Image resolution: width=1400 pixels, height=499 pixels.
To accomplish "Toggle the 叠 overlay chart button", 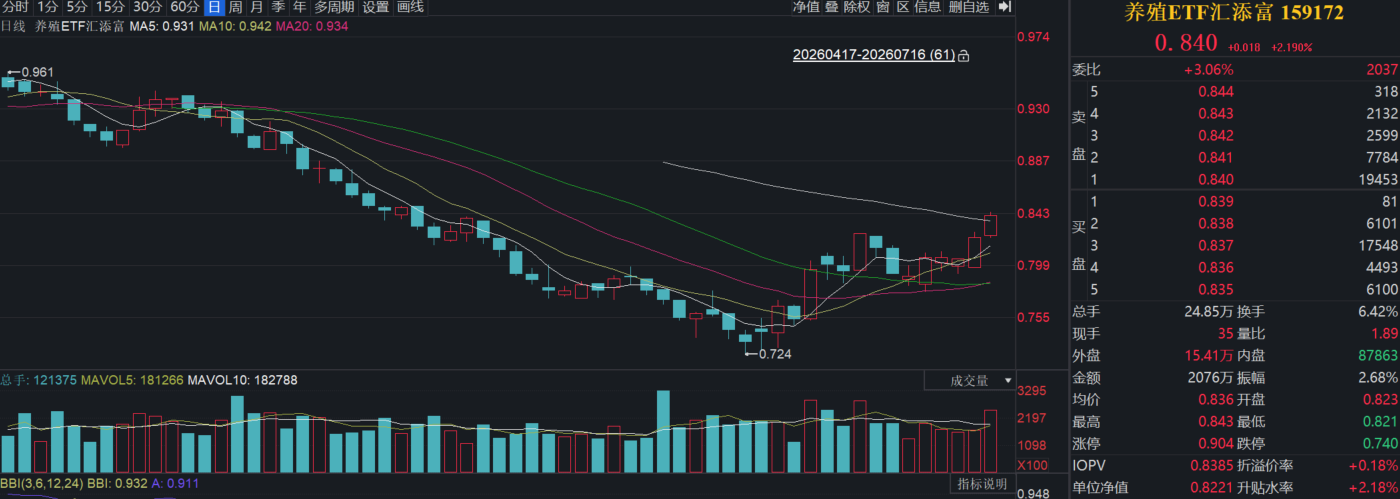I will 831,7.
